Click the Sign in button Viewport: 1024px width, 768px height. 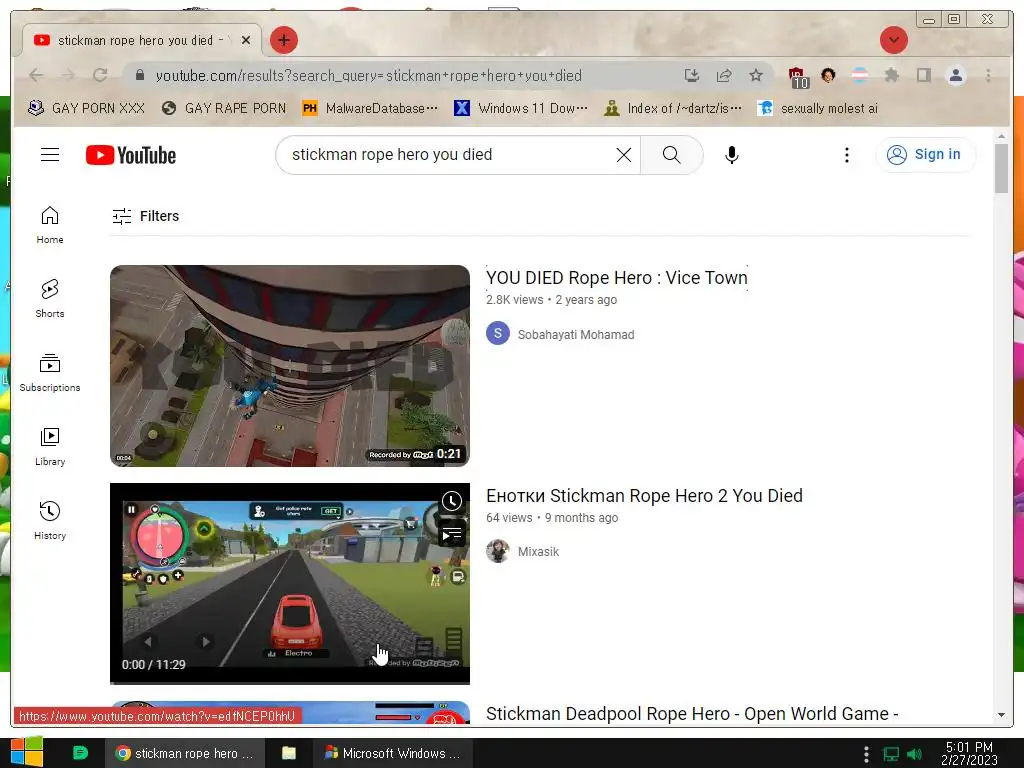tap(925, 155)
